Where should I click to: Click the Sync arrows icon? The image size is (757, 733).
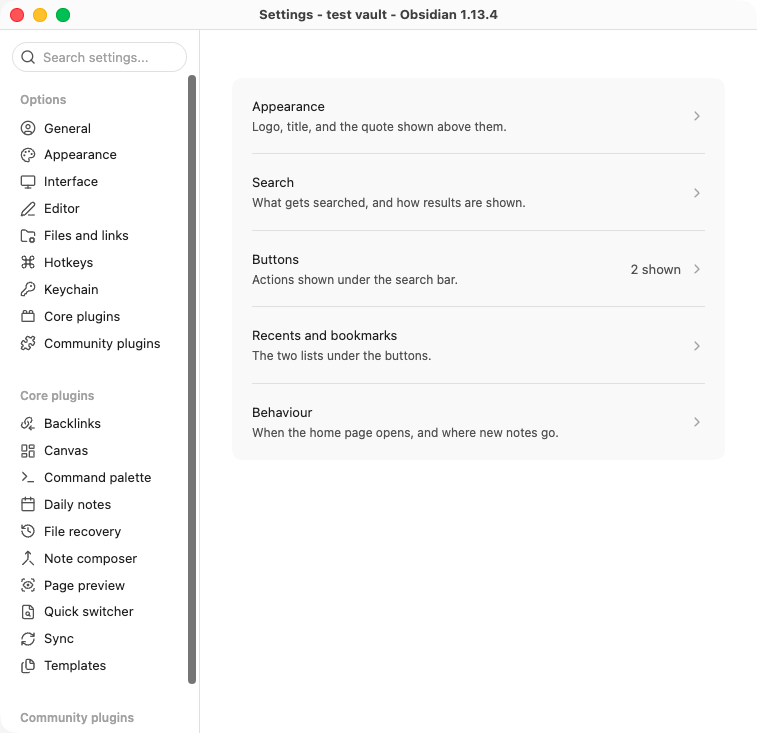coord(28,639)
